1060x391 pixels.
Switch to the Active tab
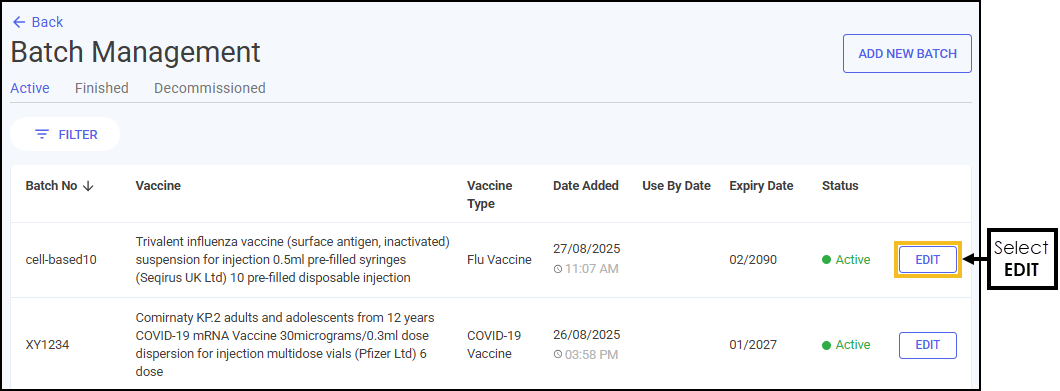pyautogui.click(x=30, y=88)
